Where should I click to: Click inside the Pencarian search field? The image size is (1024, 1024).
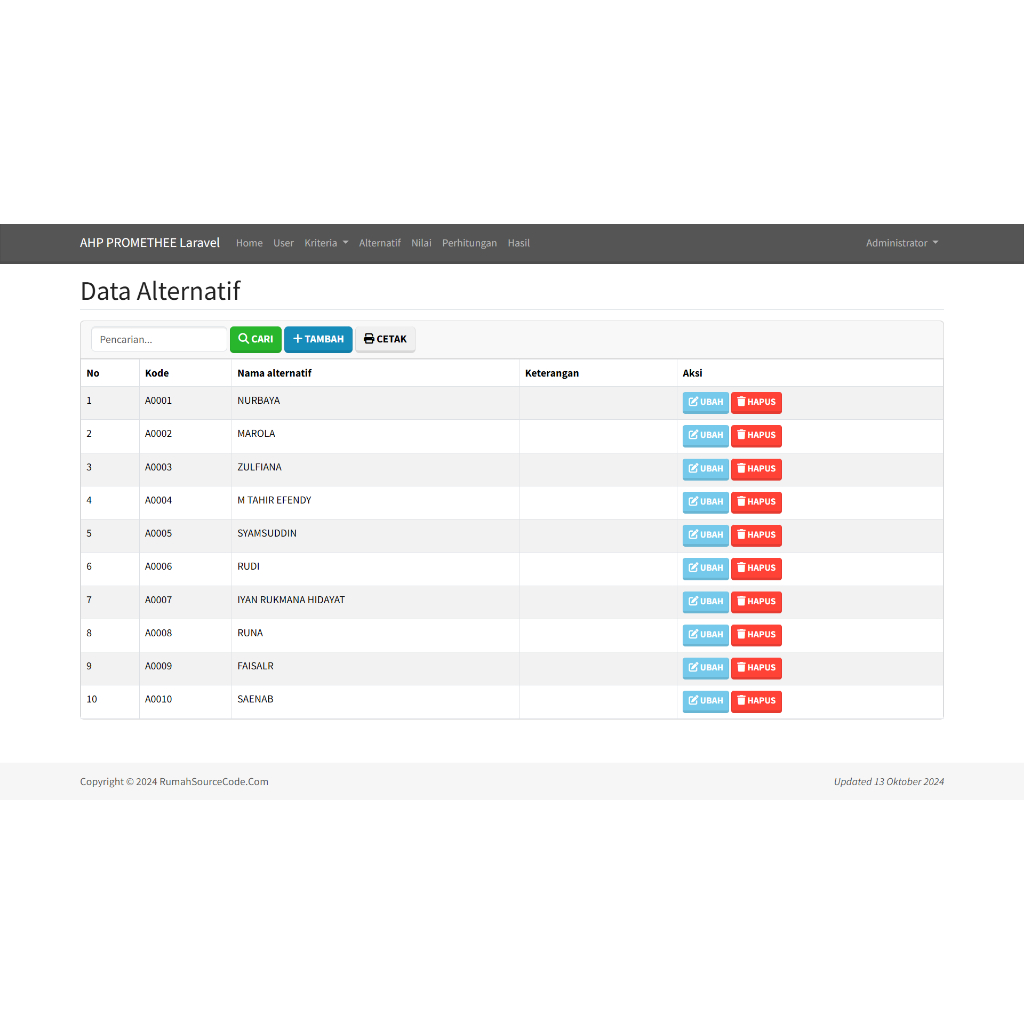click(158, 339)
